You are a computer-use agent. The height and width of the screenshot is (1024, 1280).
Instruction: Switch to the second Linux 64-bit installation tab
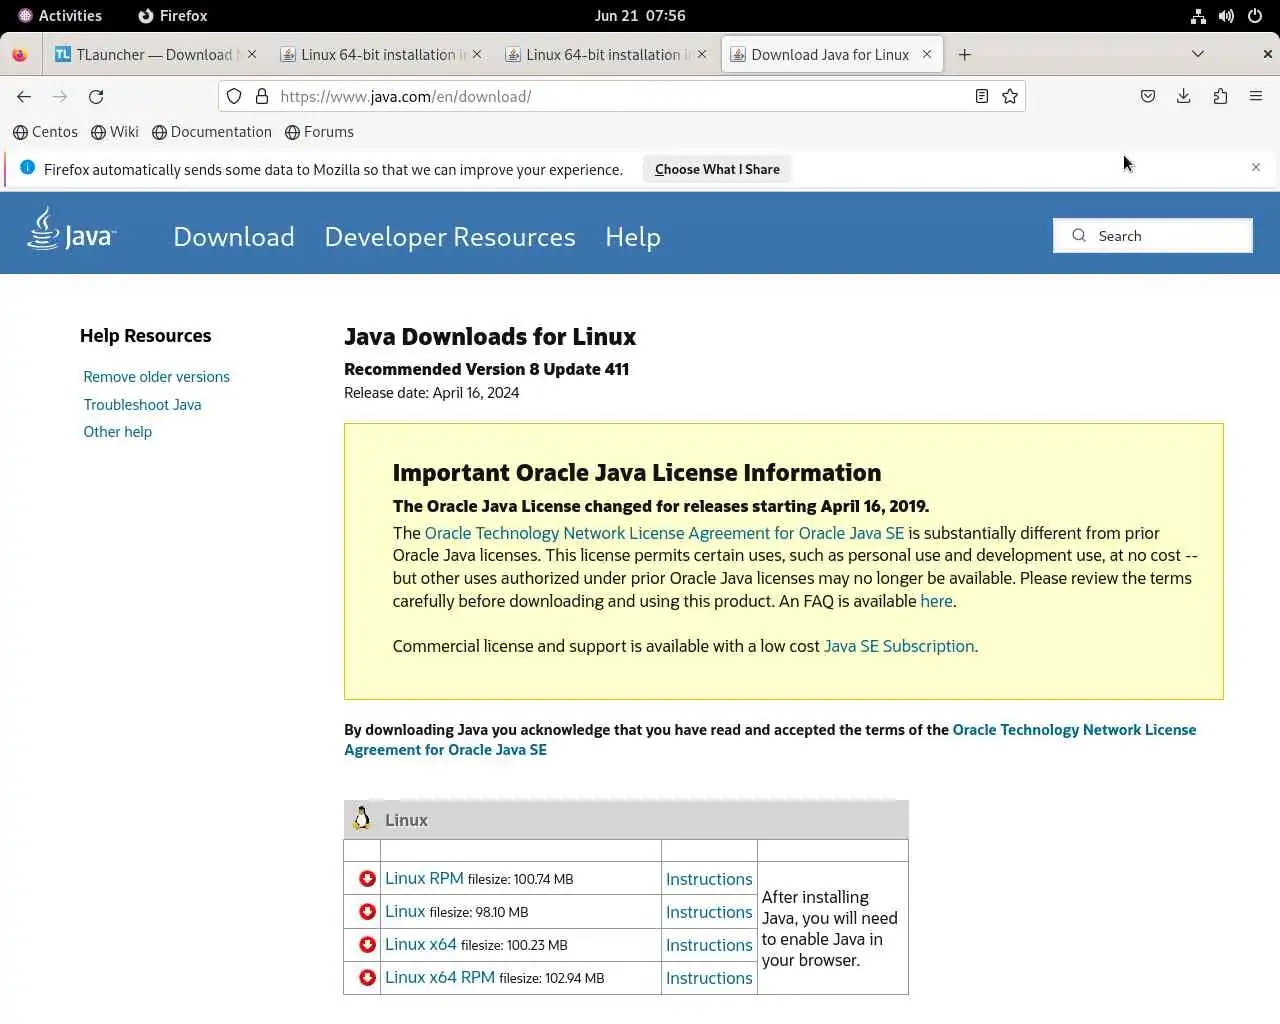point(606,54)
